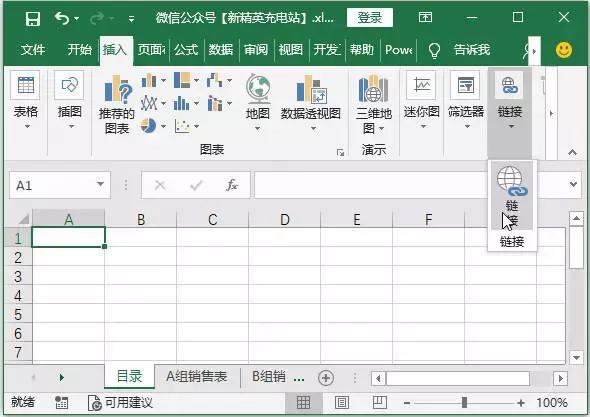Image resolution: width=590 pixels, height=417 pixels.
Task: Click the globe 链接 item in dropdown
Action: click(512, 196)
